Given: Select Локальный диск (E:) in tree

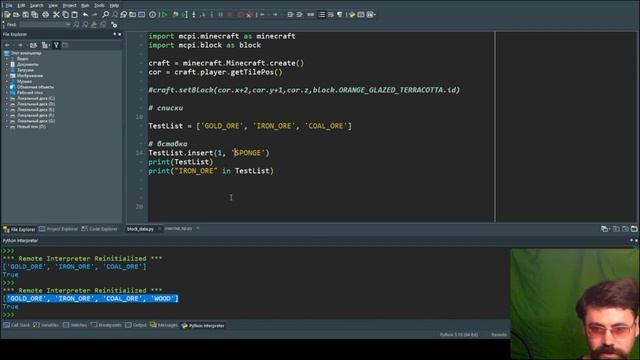Looking at the screenshot, I should click(36, 110).
